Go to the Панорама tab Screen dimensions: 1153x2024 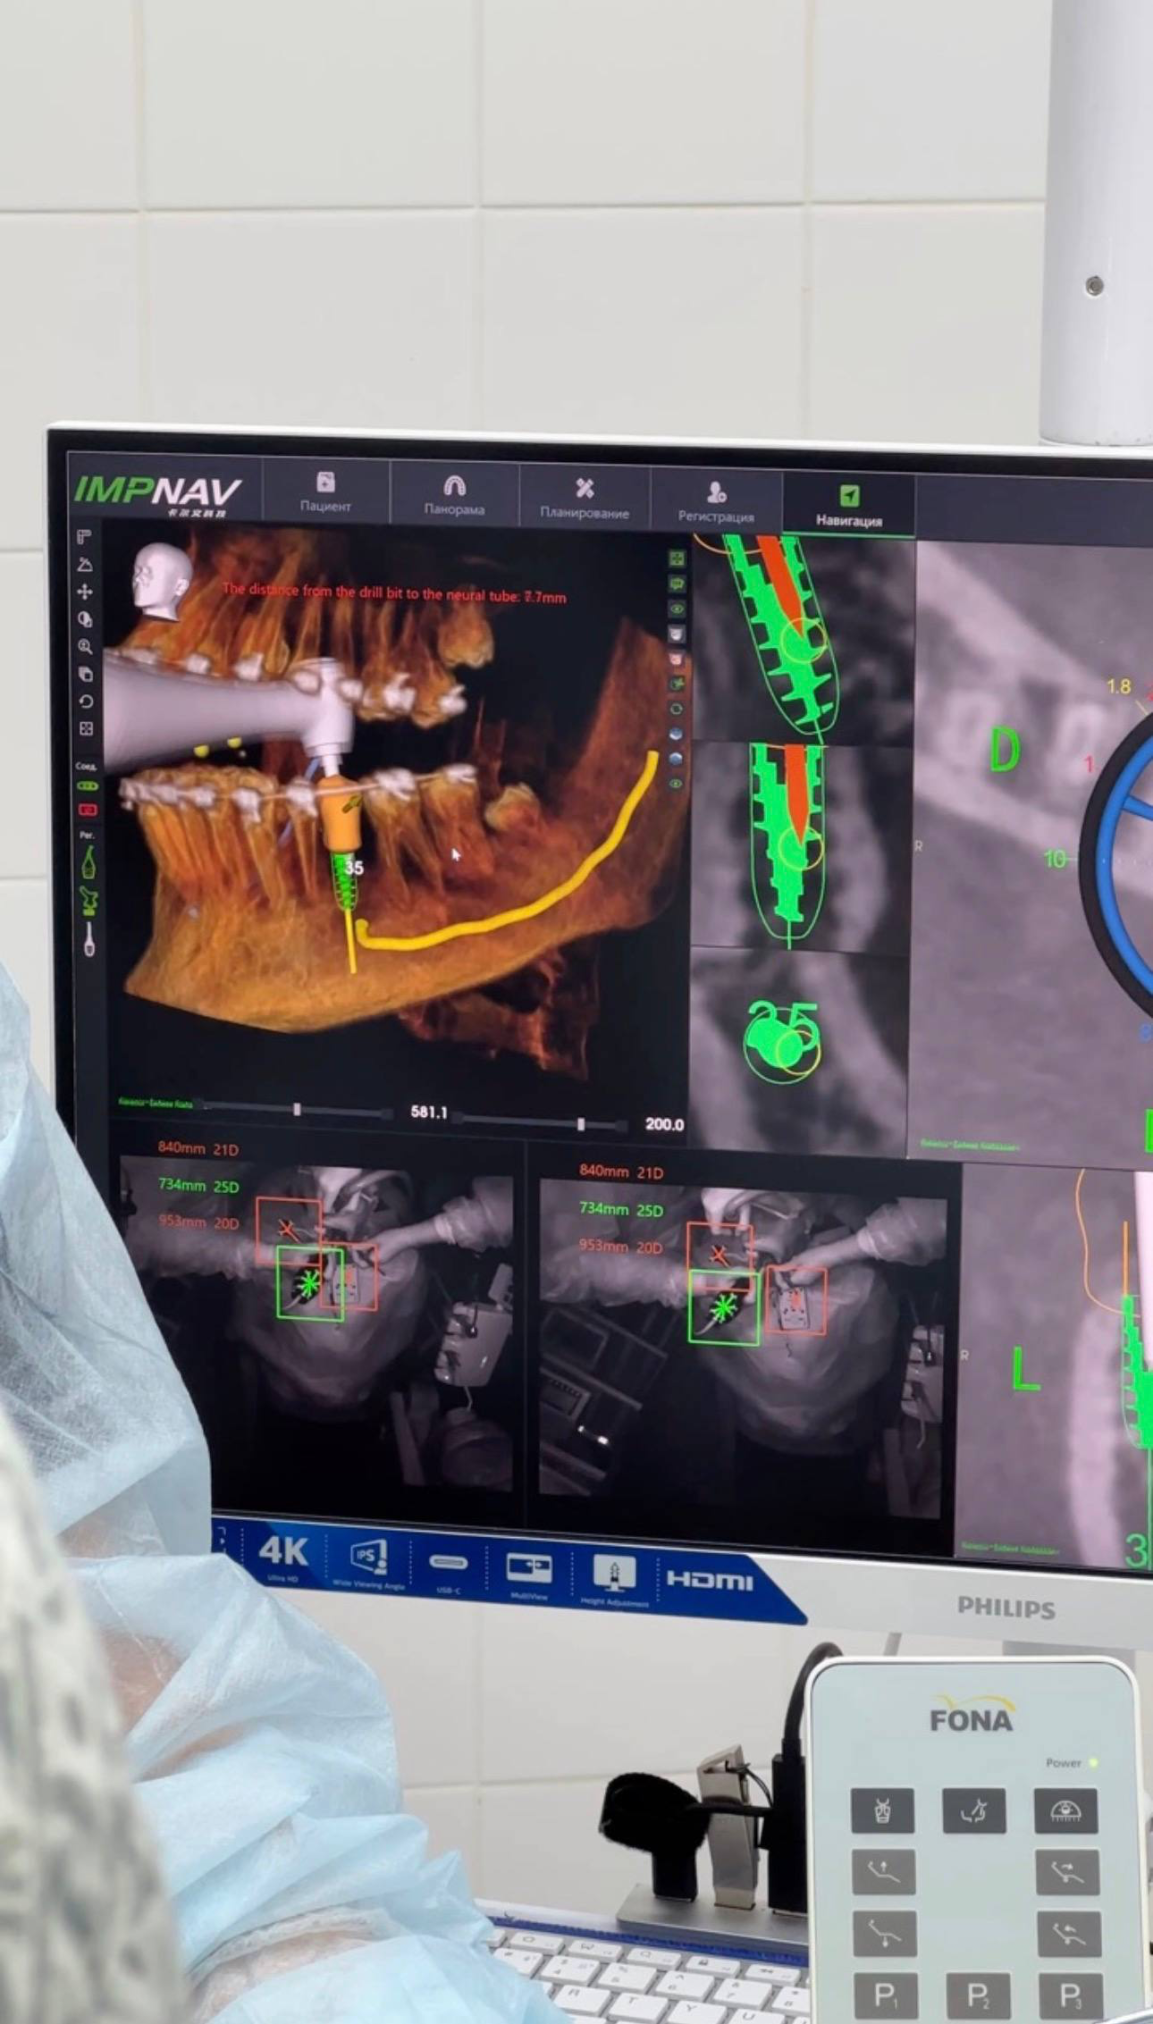pyautogui.click(x=454, y=494)
